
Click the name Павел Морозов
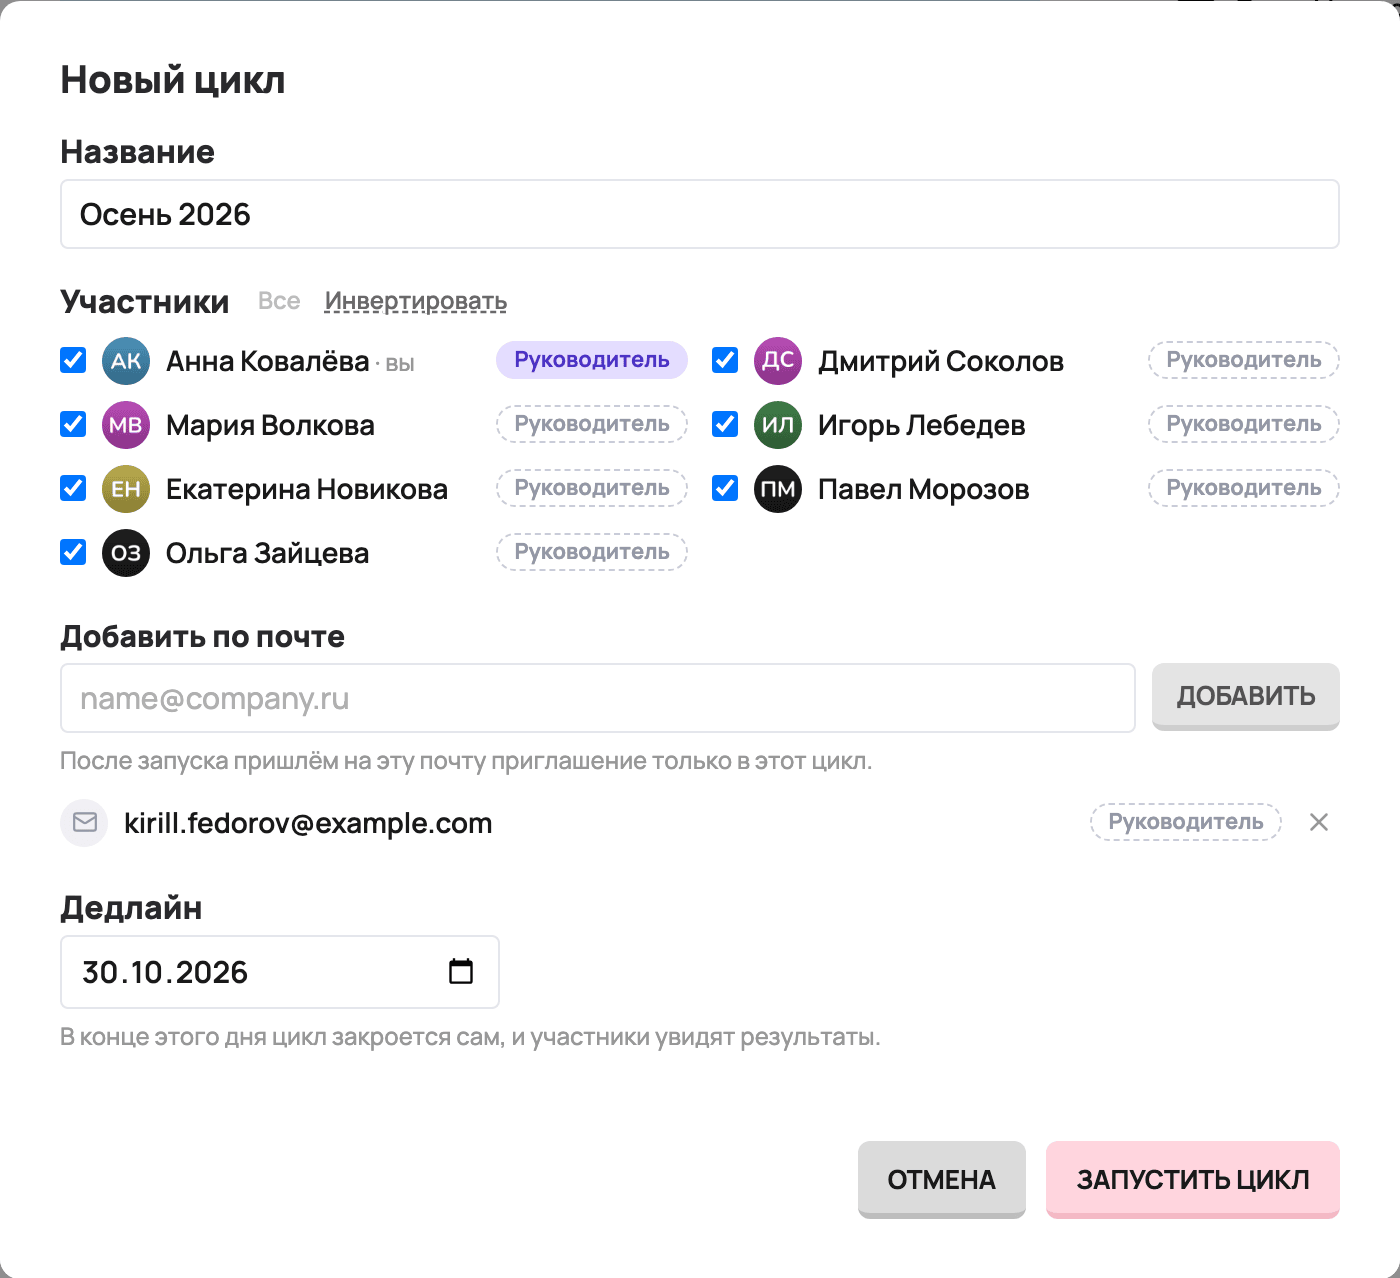tap(924, 489)
